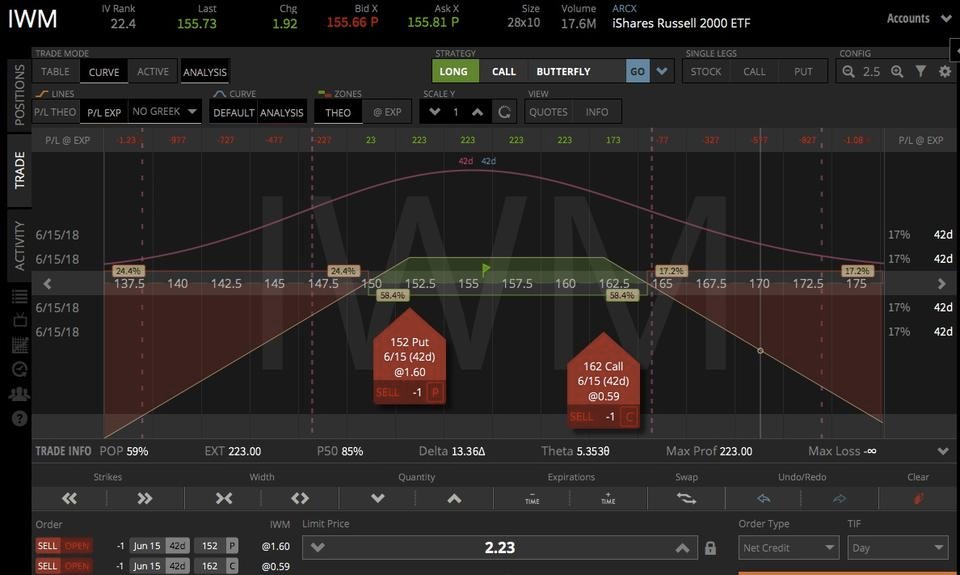Viewport: 960px width, 575px height.
Task: Pan strike axis right with arrow
Action: [x=942, y=284]
